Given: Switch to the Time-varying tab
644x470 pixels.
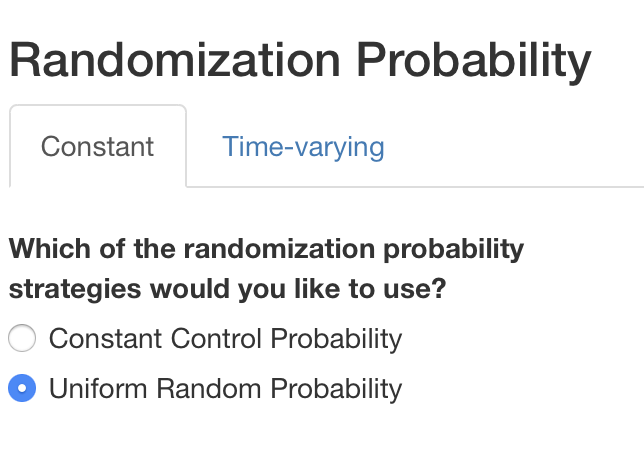Looking at the screenshot, I should (303, 147).
